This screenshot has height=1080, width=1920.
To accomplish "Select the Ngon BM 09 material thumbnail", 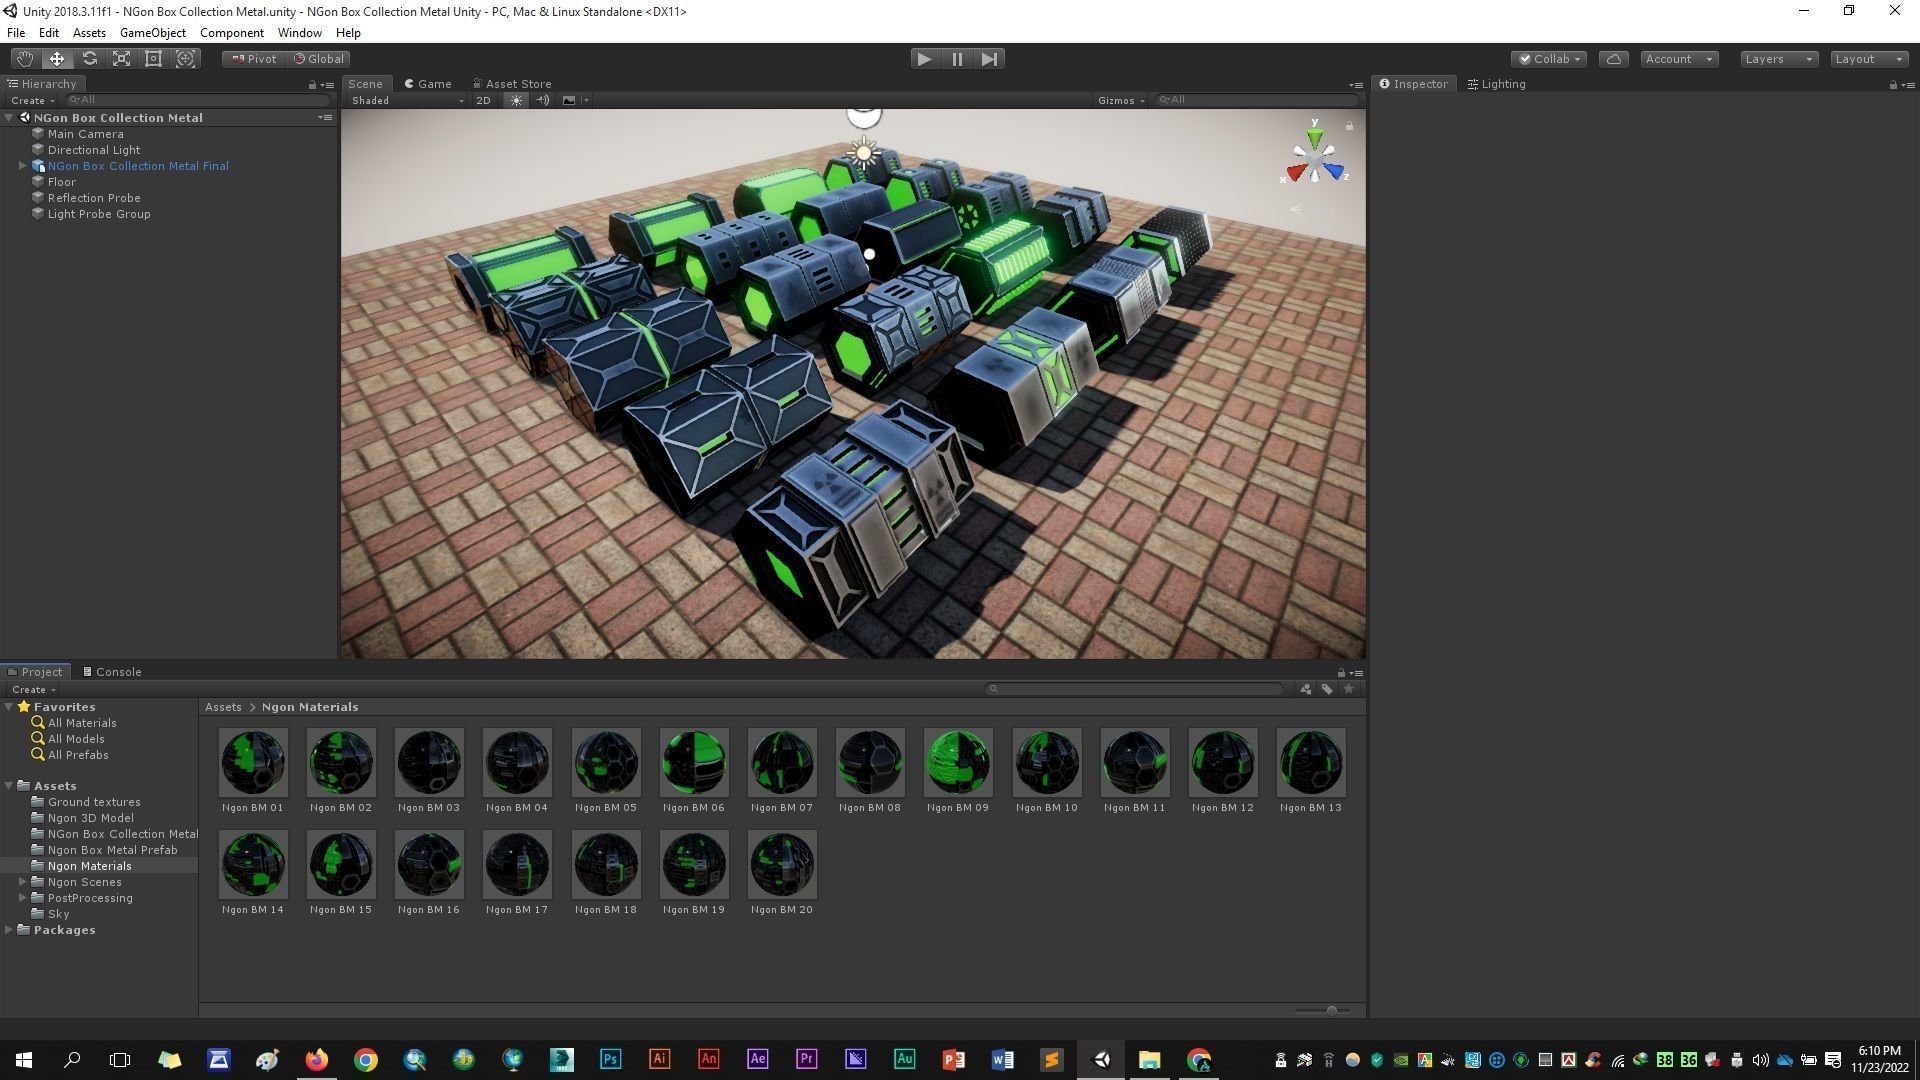I will 957,763.
